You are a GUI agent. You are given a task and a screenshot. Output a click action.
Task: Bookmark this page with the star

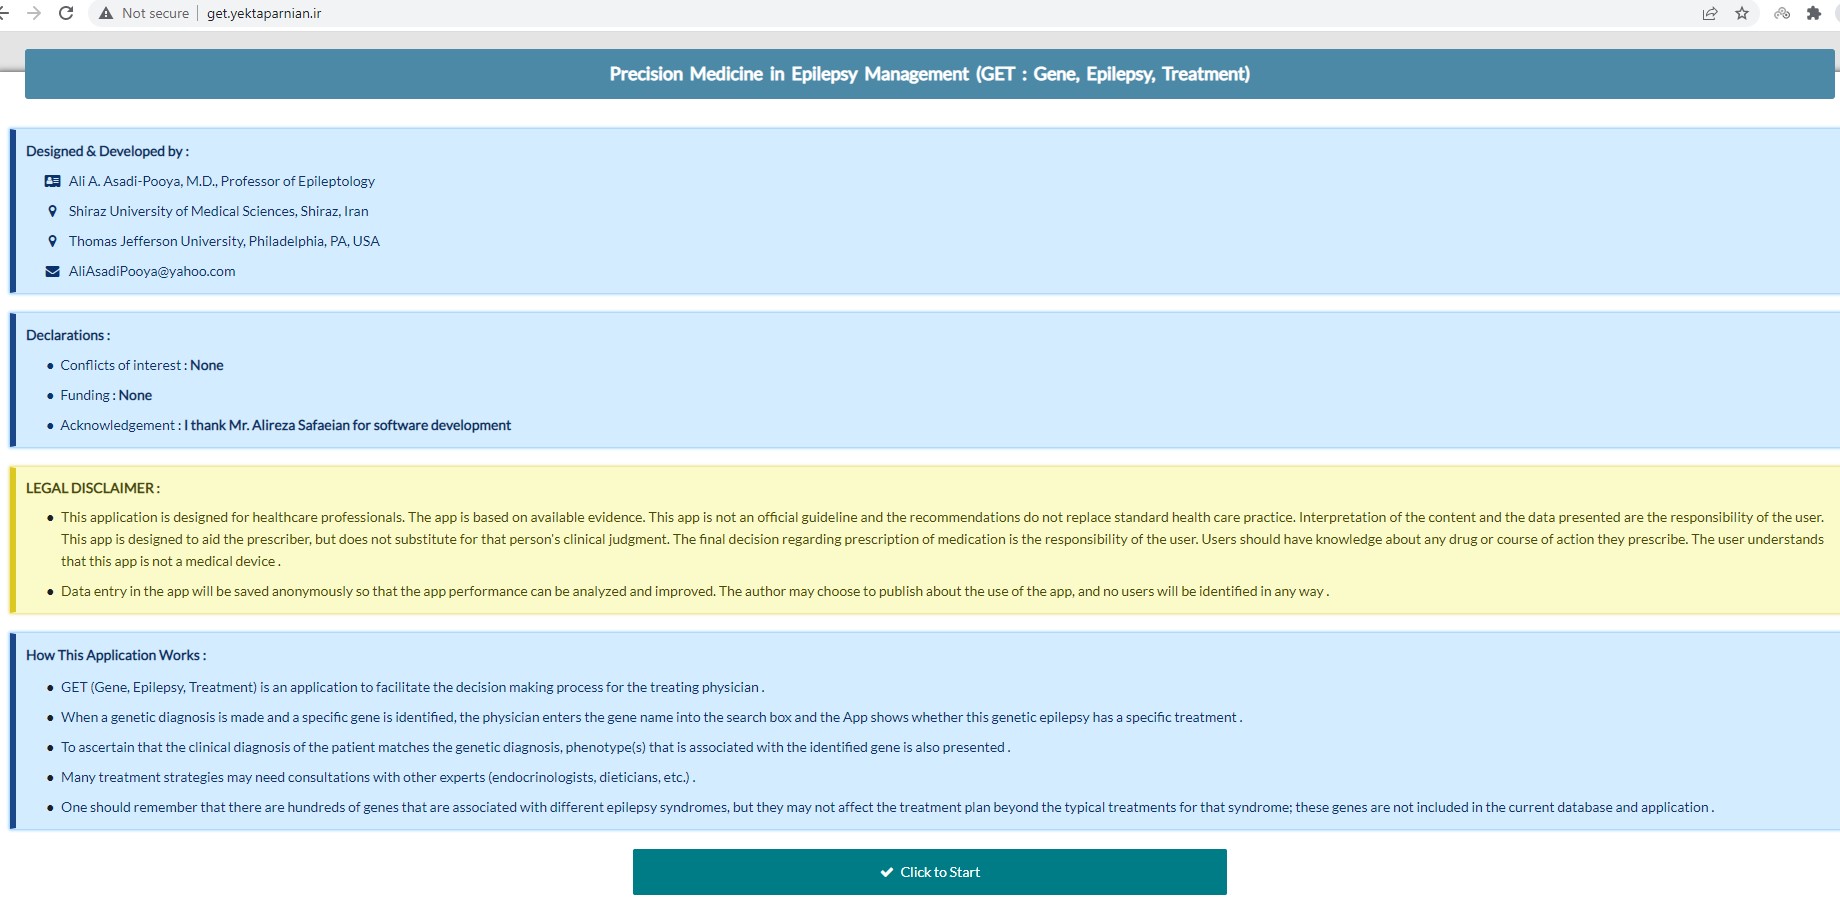1742,13
